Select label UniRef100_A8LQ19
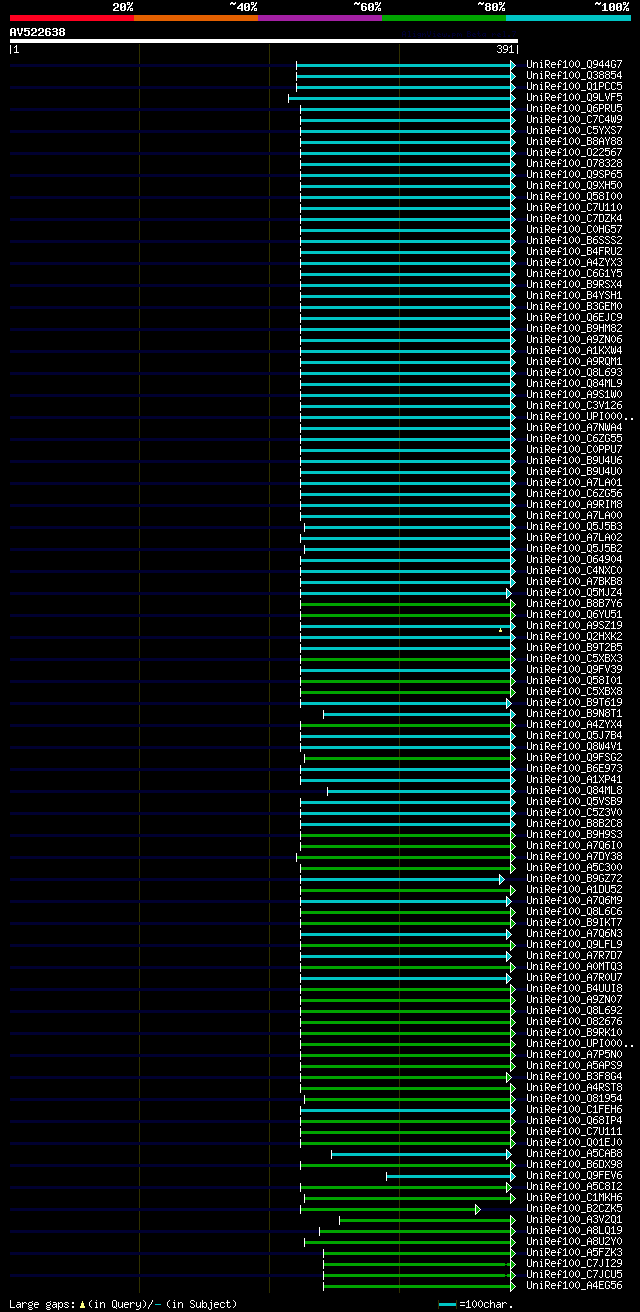 [574, 1230]
